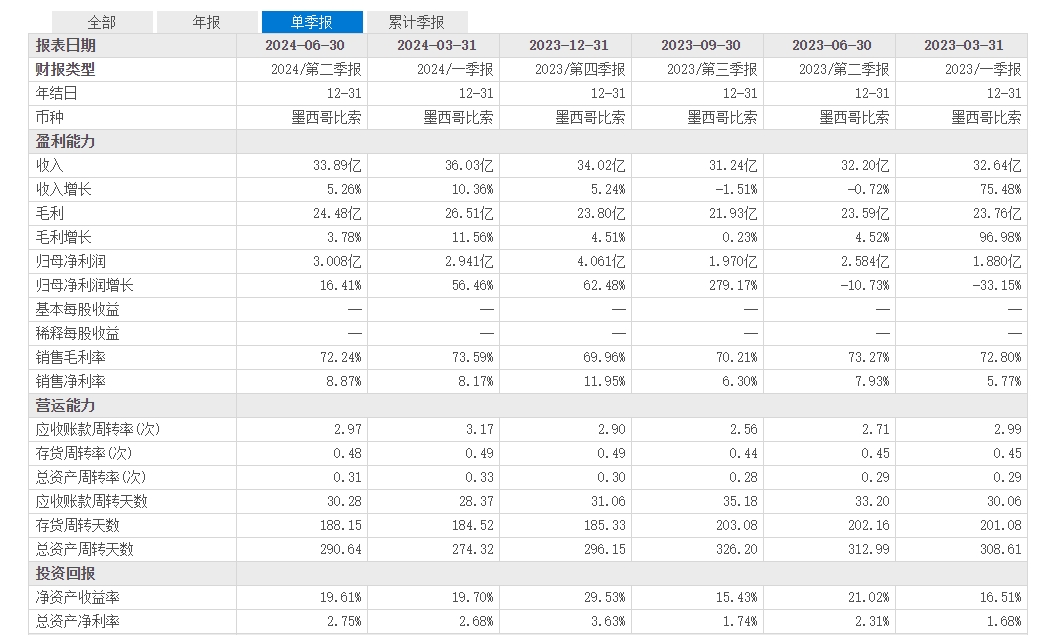Viewport: 1046px width, 635px height.
Task: Select the 总资产周转天数 row label
Action: 85,550
